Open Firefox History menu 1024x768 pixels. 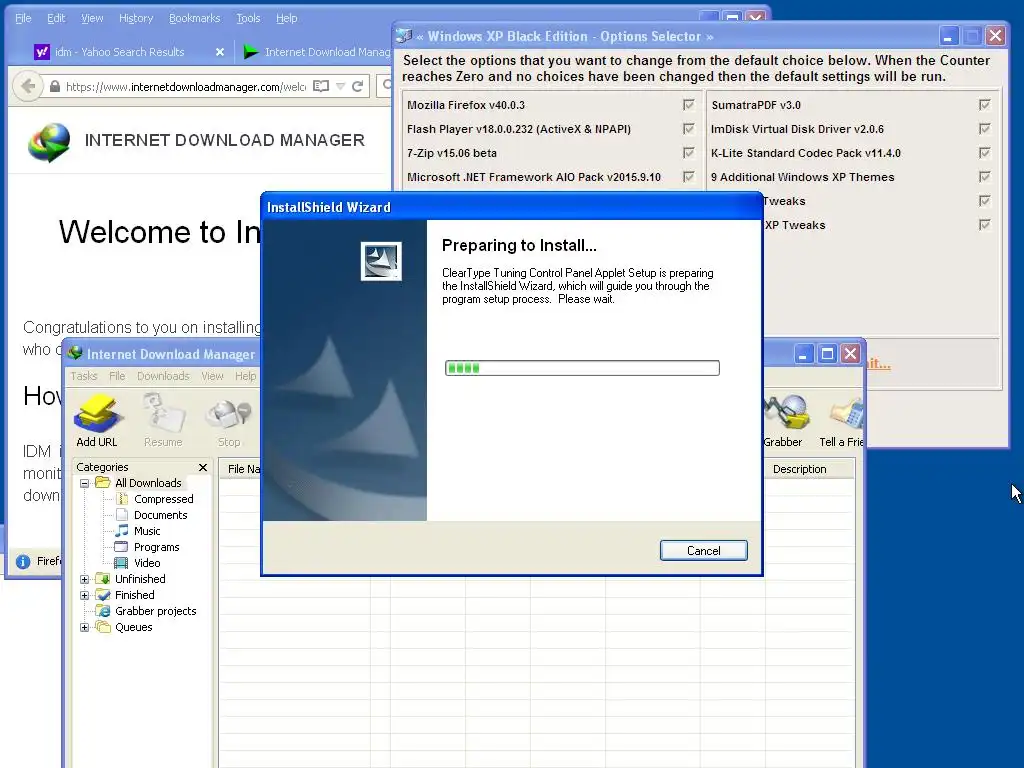pyautogui.click(x=136, y=18)
